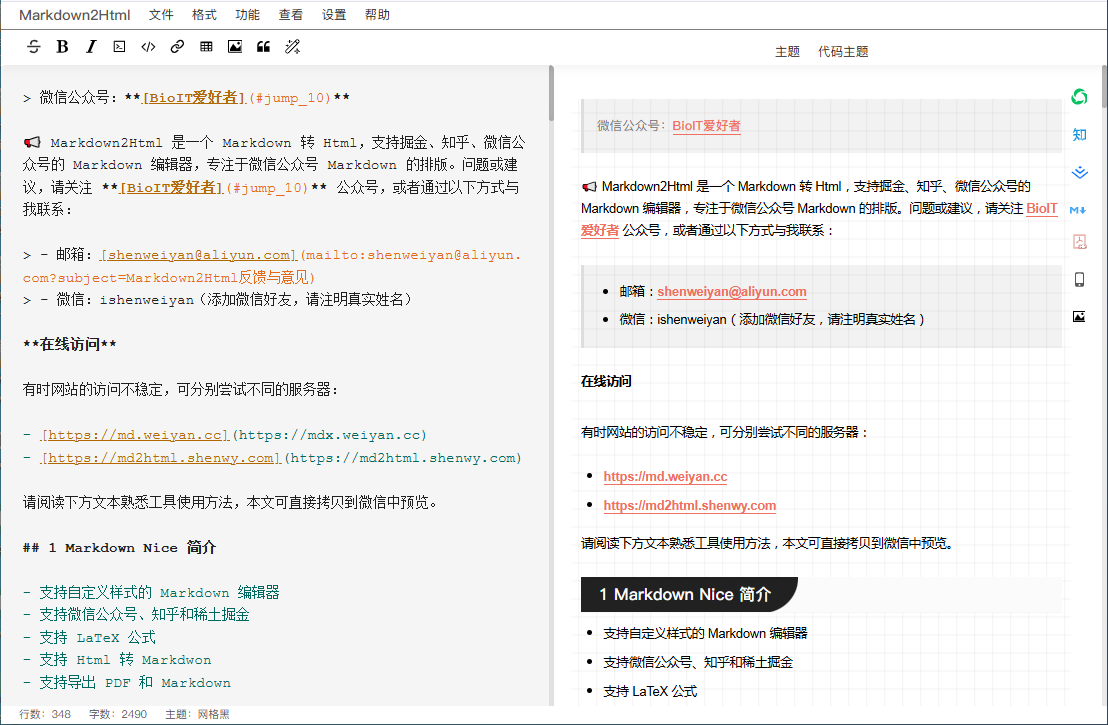Open the 主题 theme dropdown
1108x725 pixels.
(787, 52)
